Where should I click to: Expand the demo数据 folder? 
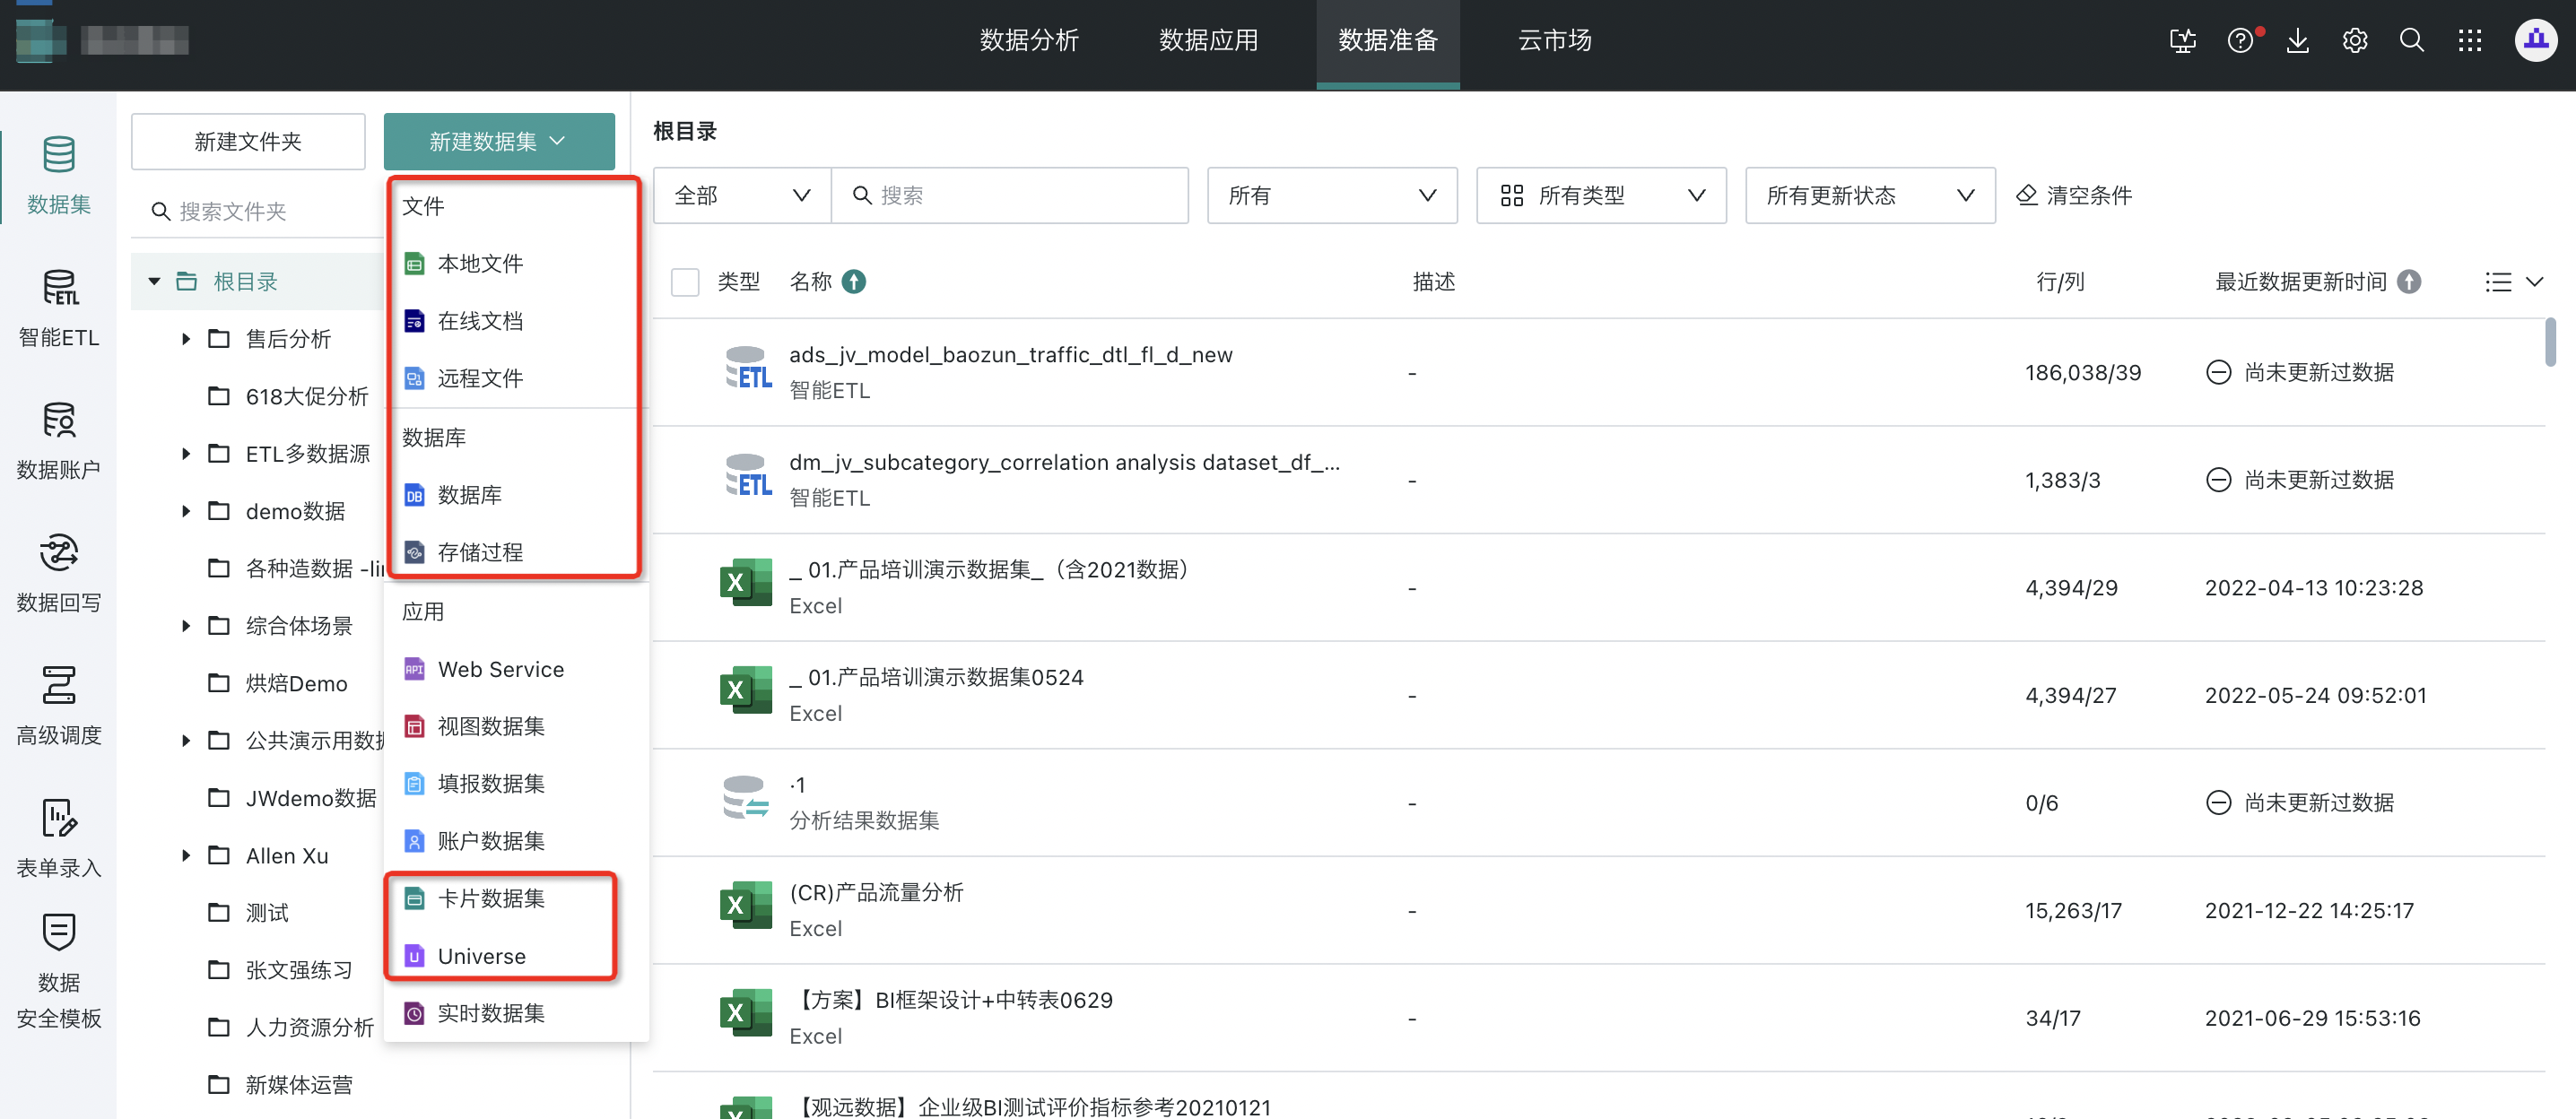(x=186, y=511)
